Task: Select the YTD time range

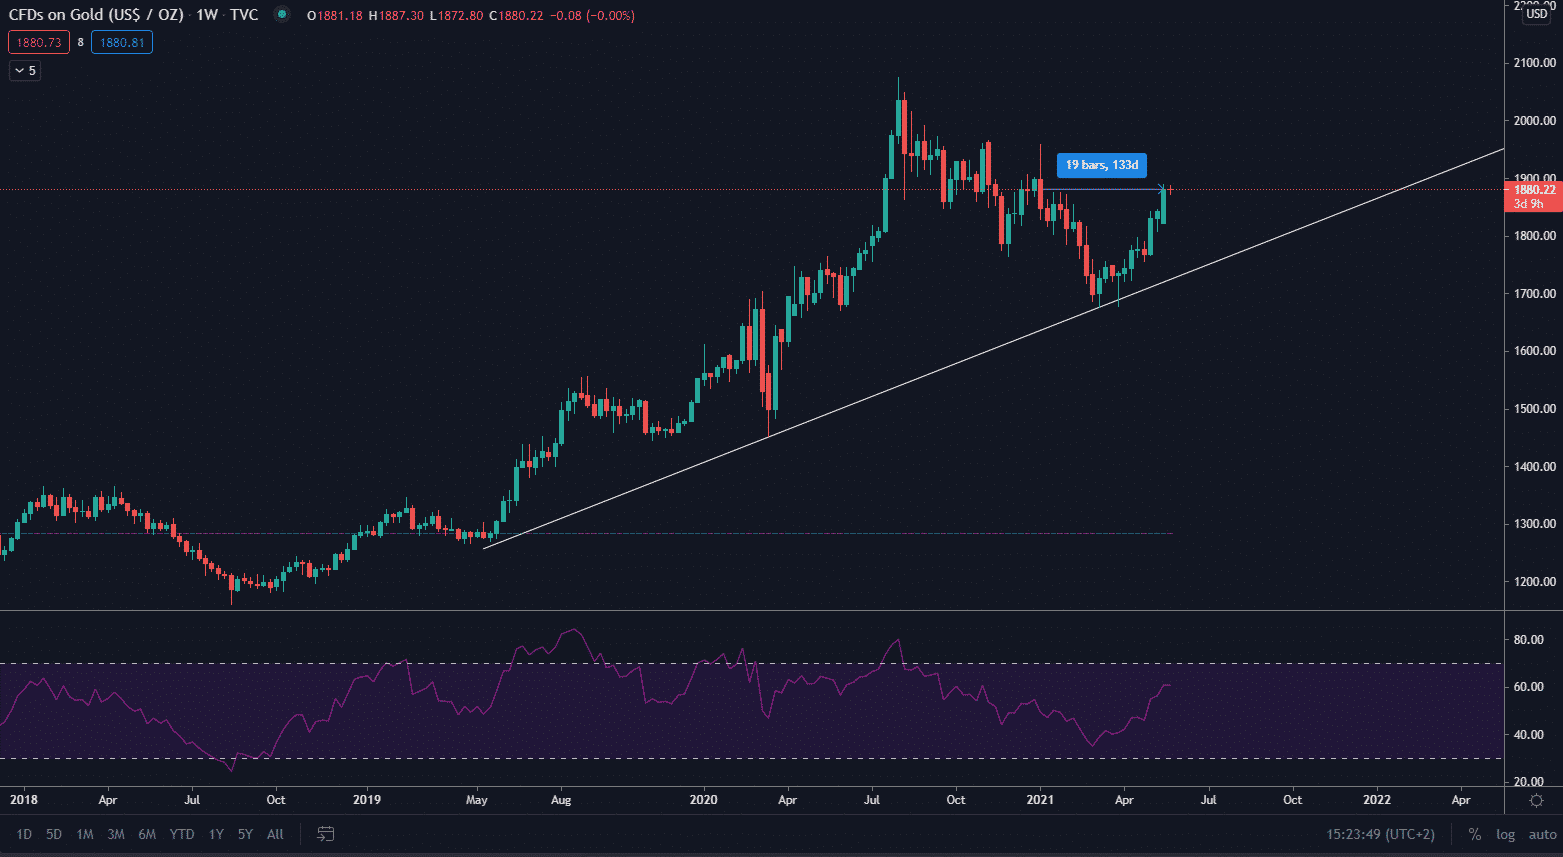Action: (182, 834)
